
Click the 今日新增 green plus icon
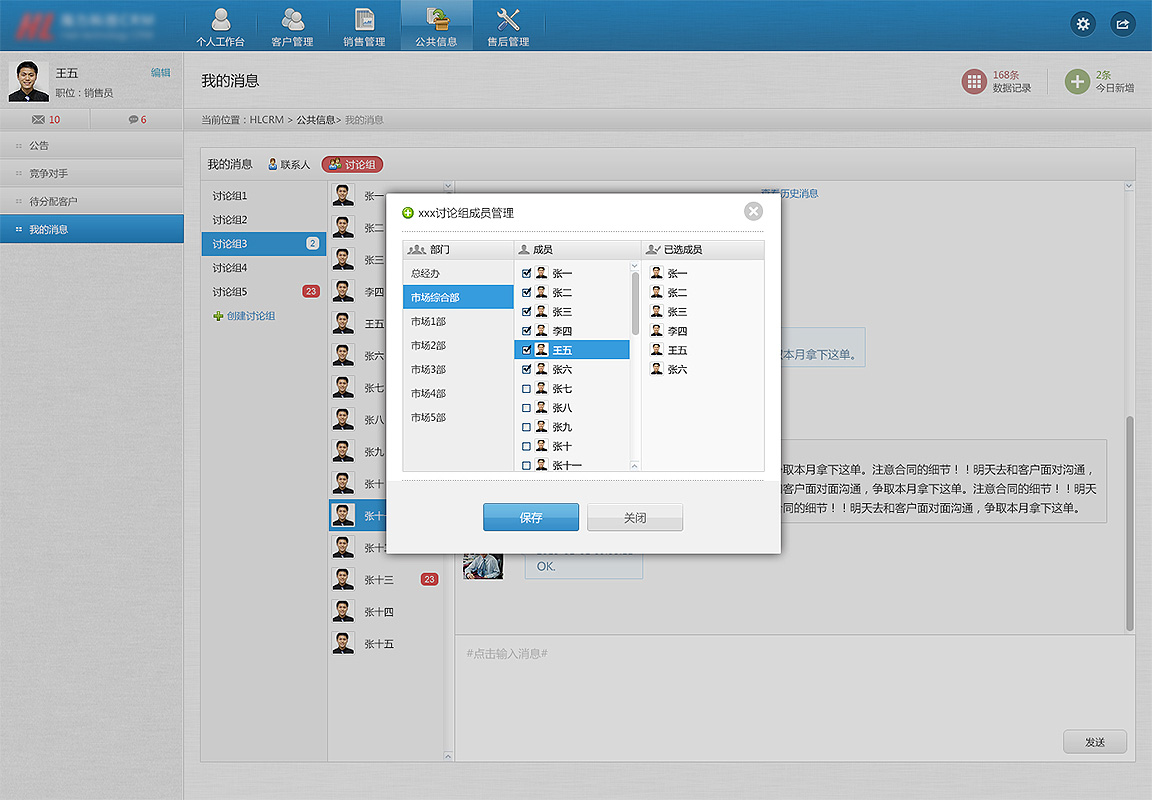coord(1076,82)
